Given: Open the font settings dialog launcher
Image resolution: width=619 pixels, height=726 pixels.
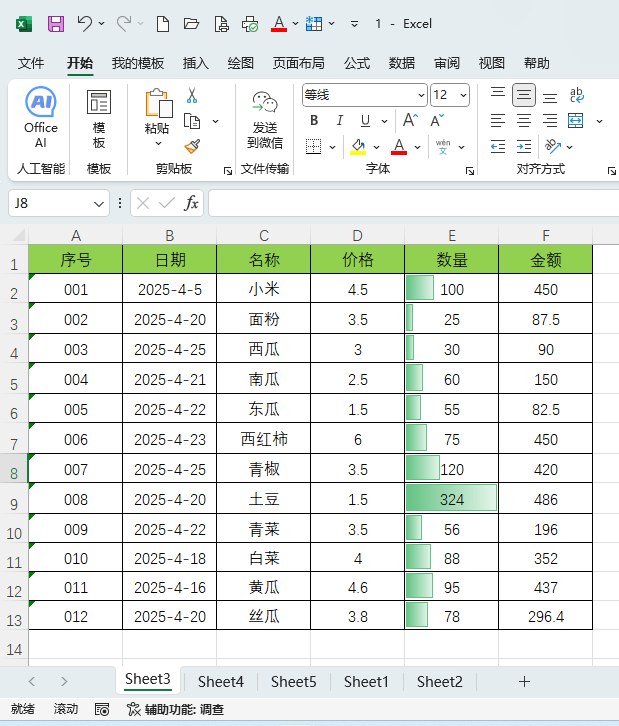Looking at the screenshot, I should [470, 171].
